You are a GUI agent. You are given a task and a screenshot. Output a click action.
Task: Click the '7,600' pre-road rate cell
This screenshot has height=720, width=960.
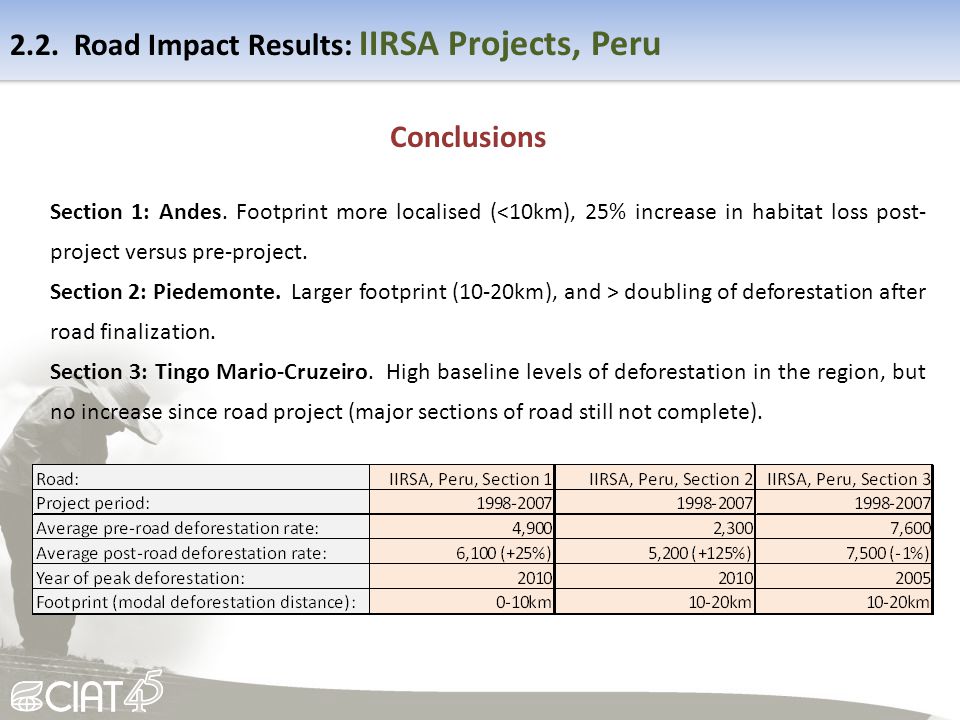844,527
